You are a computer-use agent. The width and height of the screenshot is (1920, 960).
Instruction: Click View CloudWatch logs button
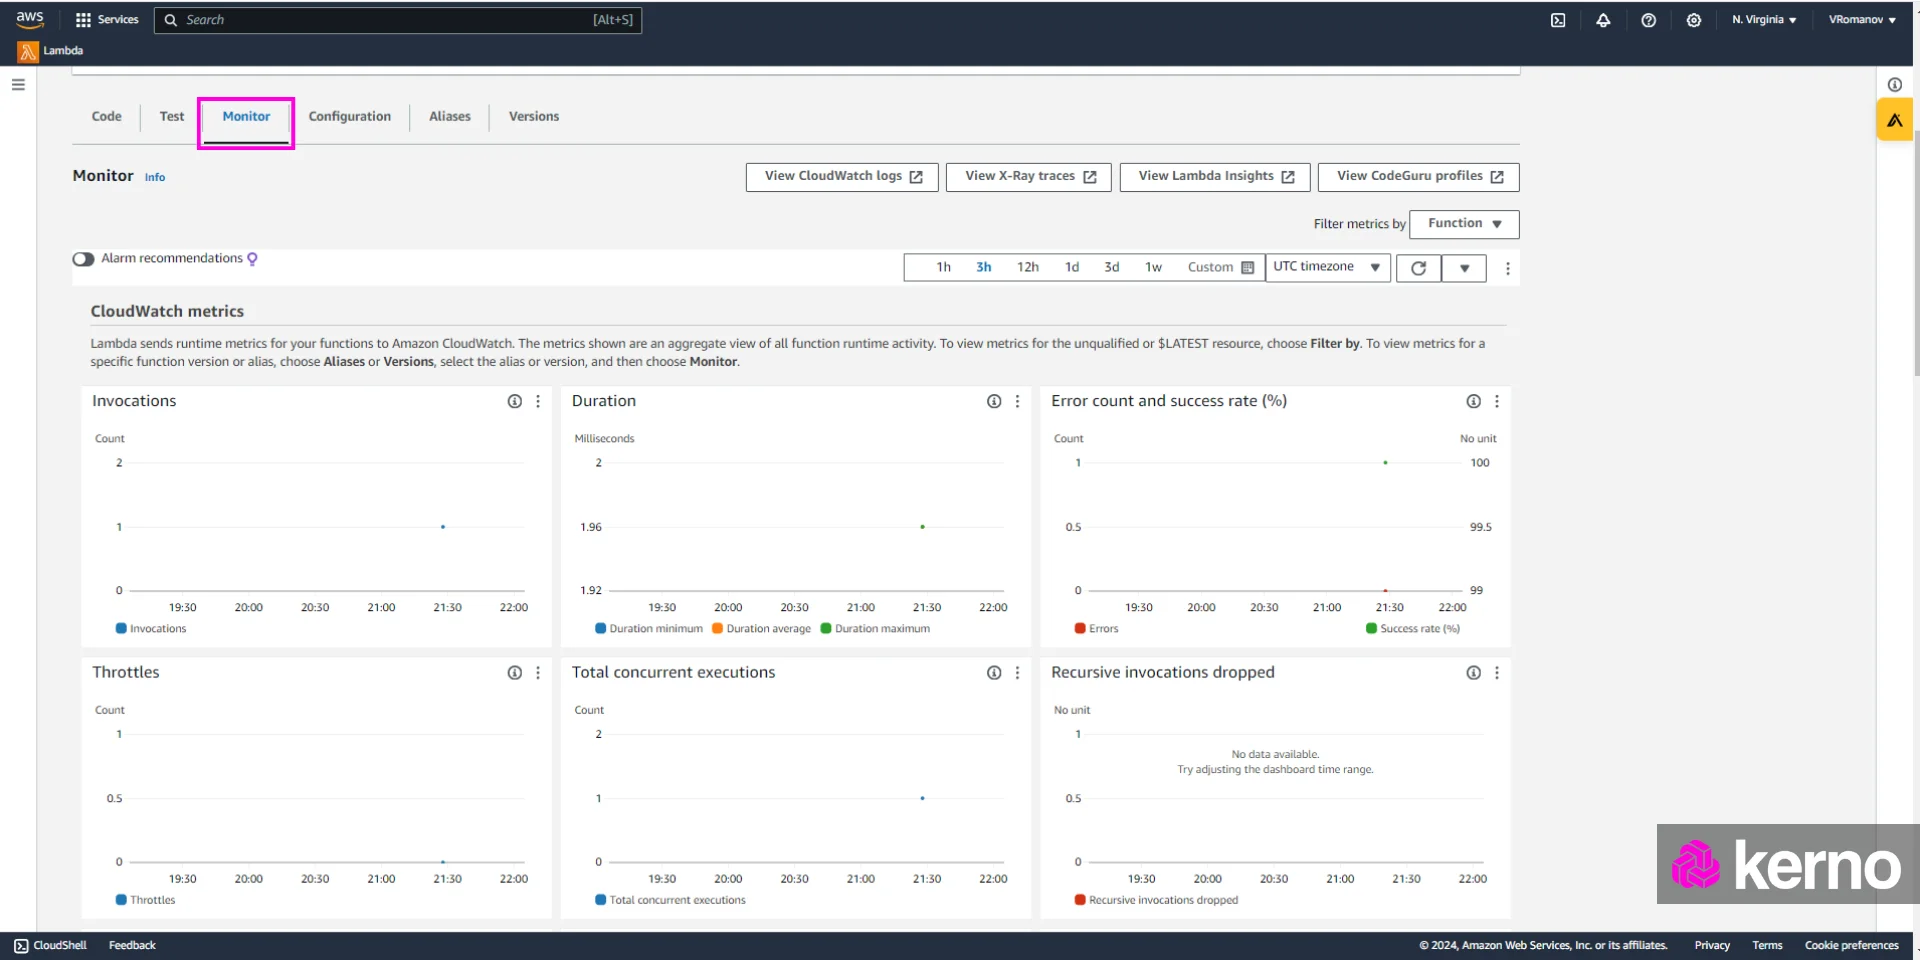coord(842,177)
